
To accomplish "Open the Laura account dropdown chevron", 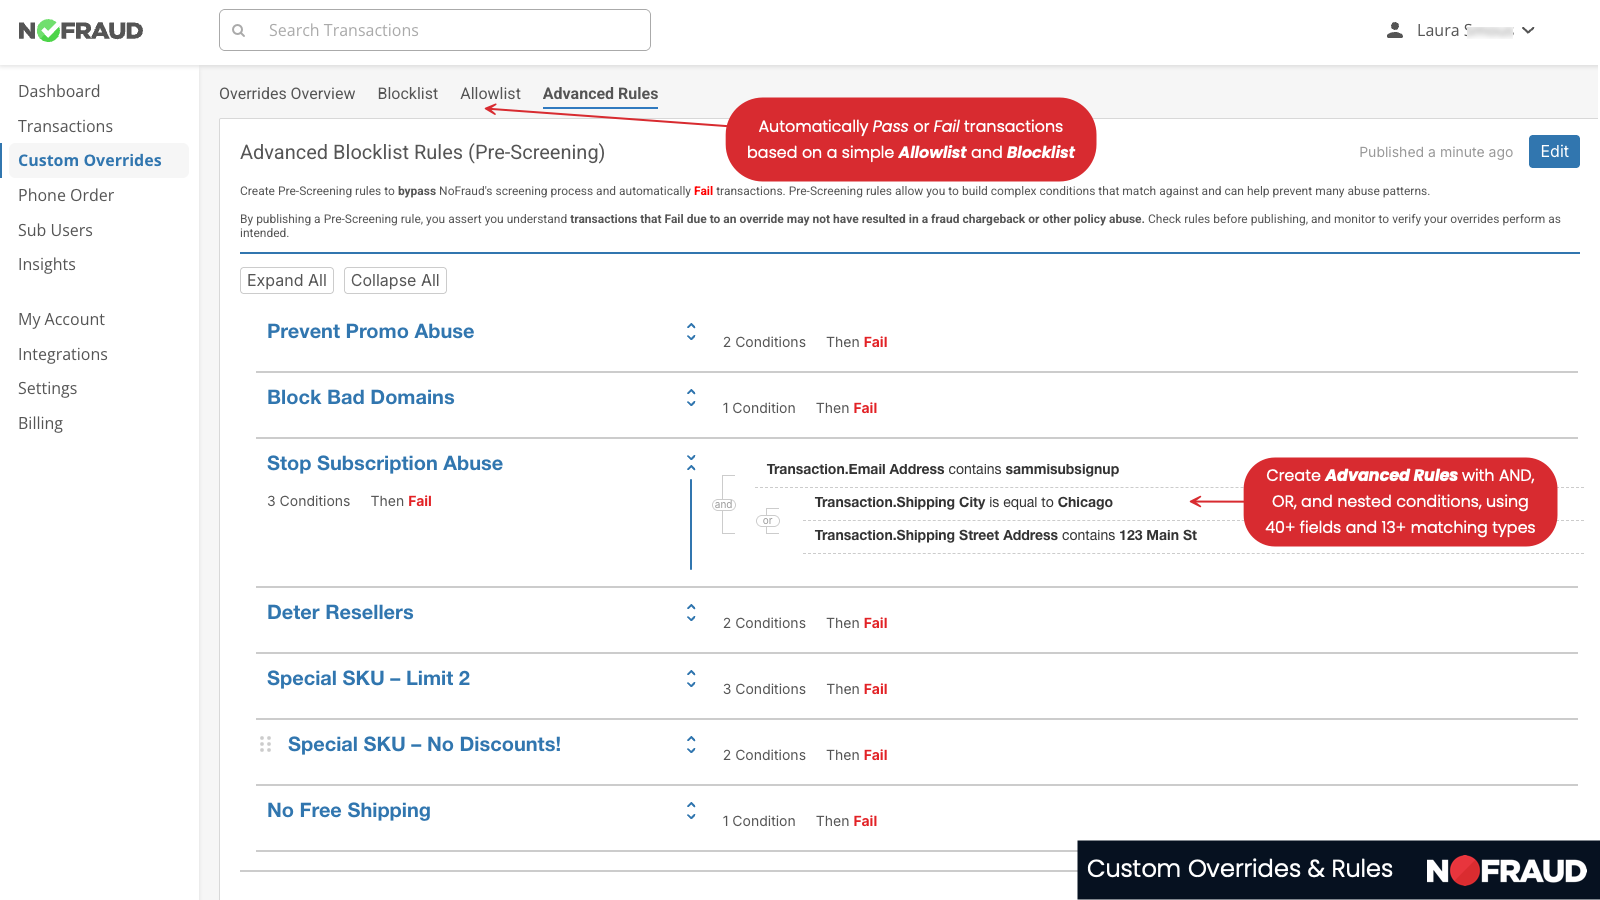I will (x=1528, y=30).
